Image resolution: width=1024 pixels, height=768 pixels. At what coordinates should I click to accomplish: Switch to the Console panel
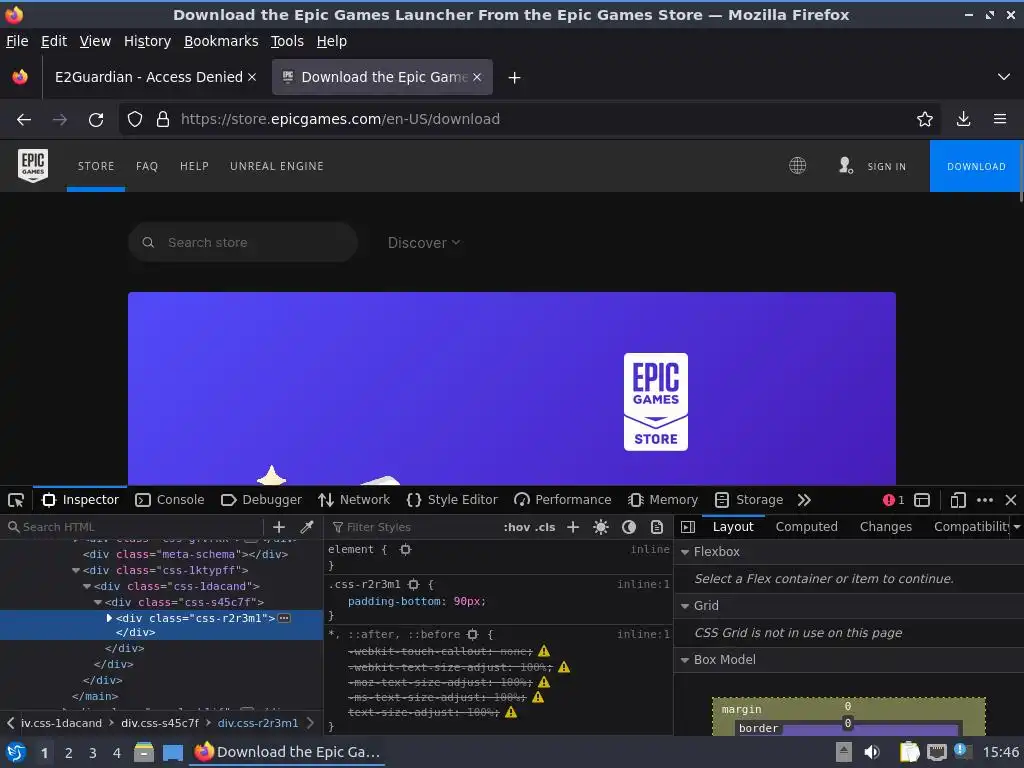pos(170,500)
